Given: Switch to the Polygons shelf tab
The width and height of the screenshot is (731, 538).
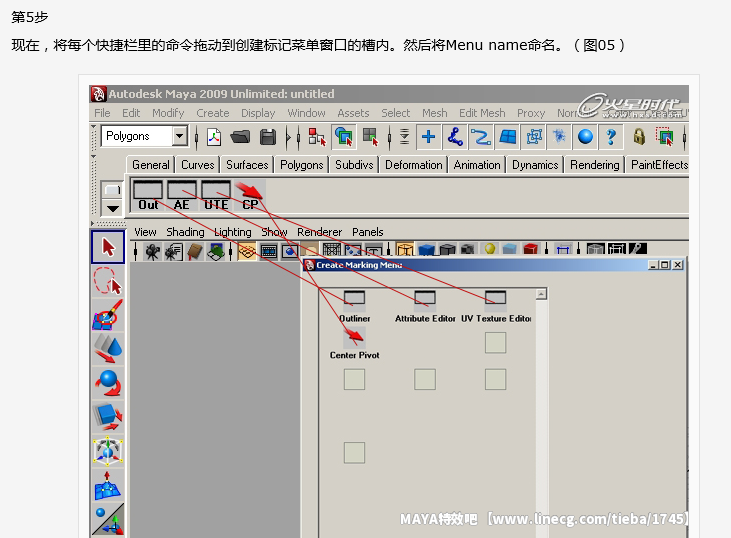Looking at the screenshot, I should (x=302, y=165).
